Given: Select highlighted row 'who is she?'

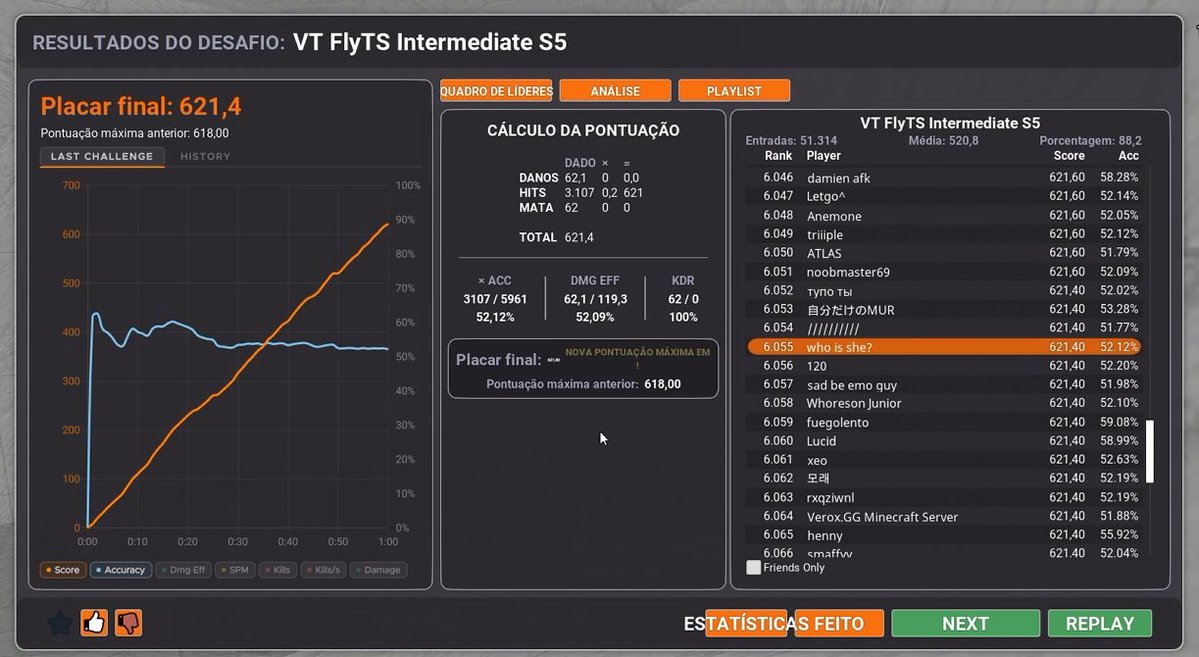Looking at the screenshot, I should point(944,346).
